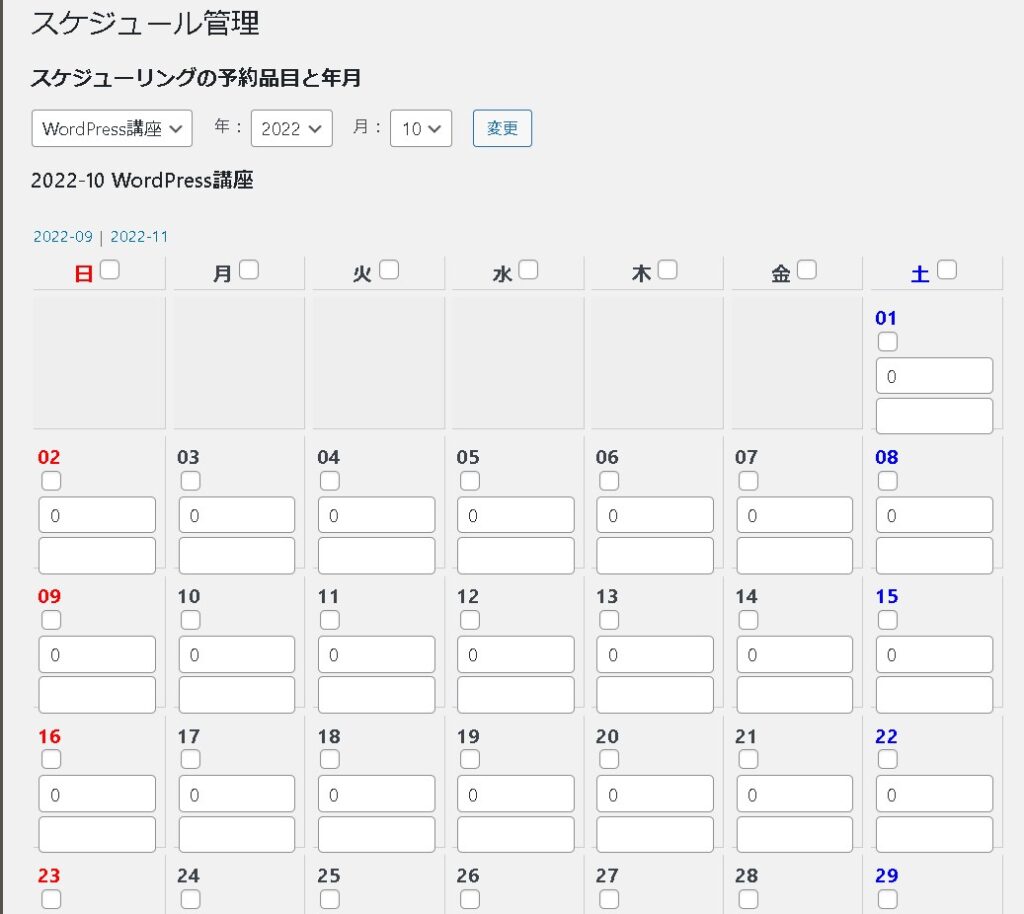
Task: Tick the 日 (Sunday) column checkbox
Action: (110, 270)
